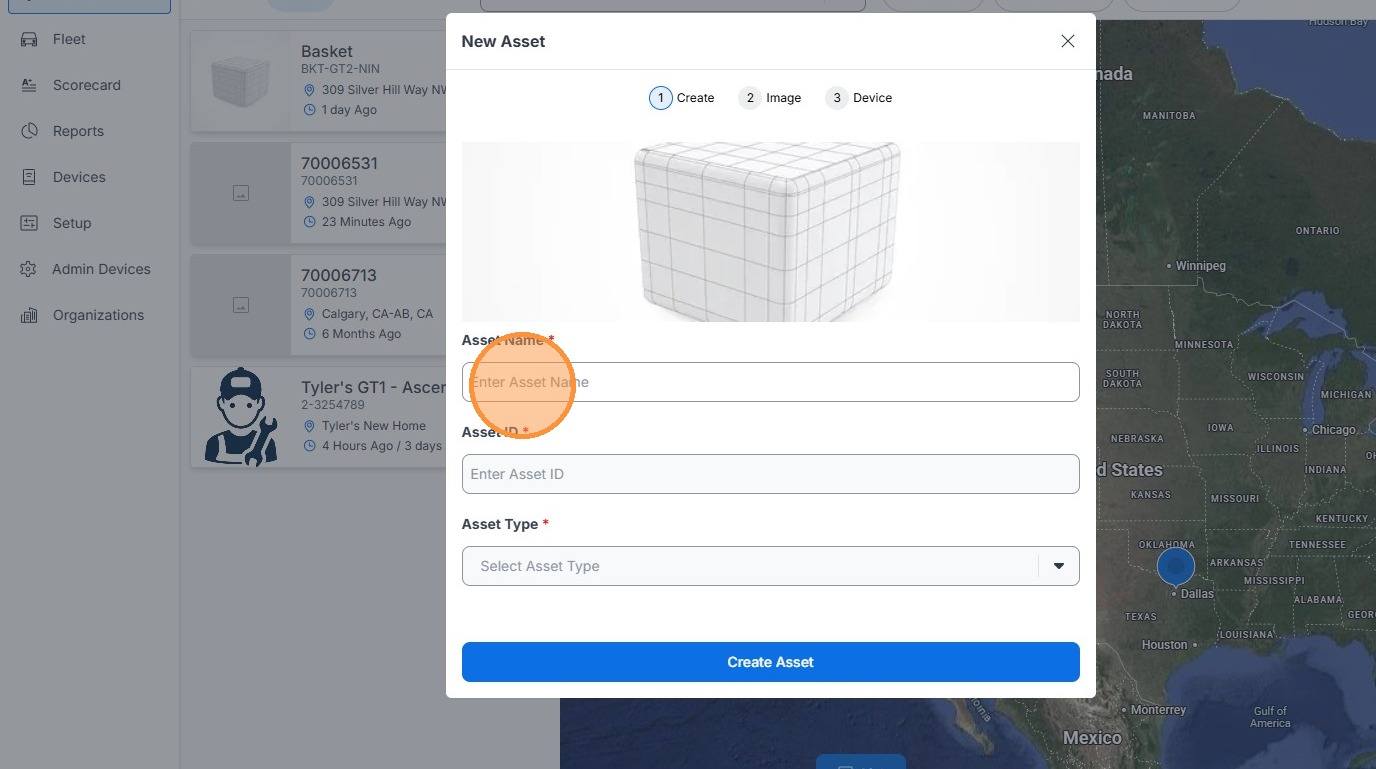This screenshot has height=769, width=1376.
Task: Go to step 1 Create
Action: click(x=681, y=98)
